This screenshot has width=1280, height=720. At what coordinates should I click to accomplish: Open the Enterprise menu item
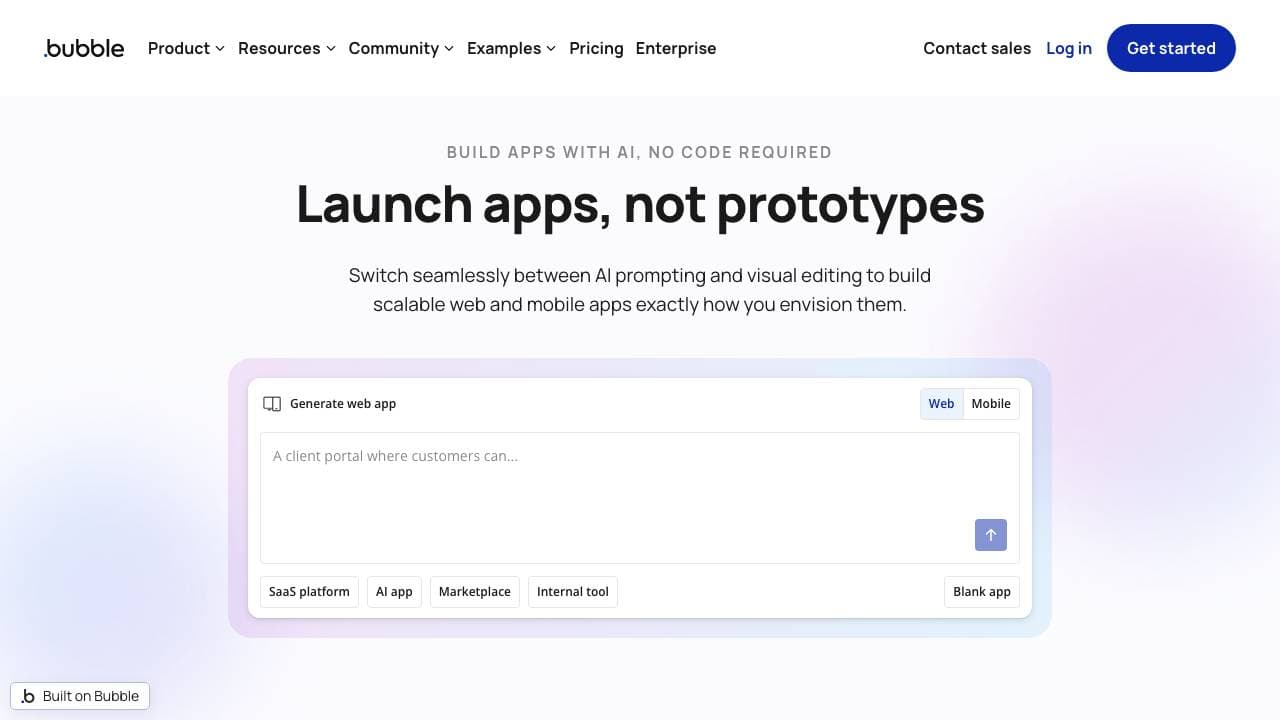click(676, 48)
